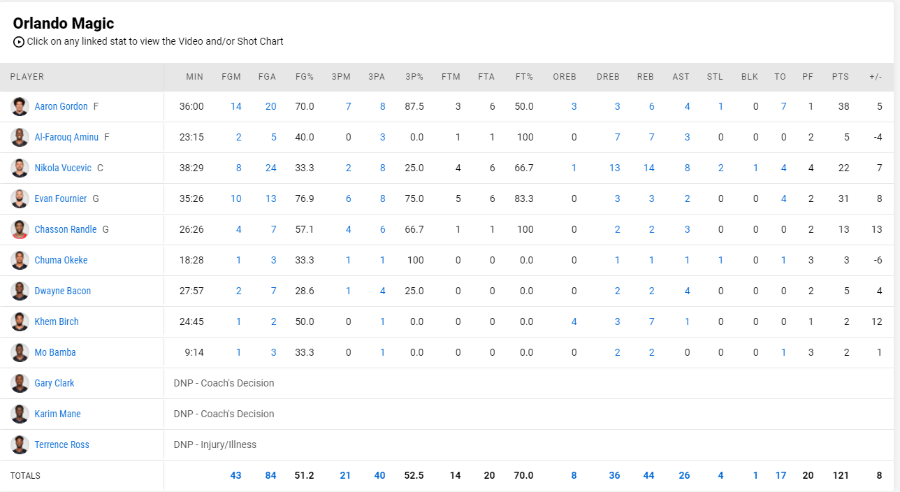The image size is (900, 492).
Task: View Dwayne Bacon's 4 assists
Action: tap(687, 290)
